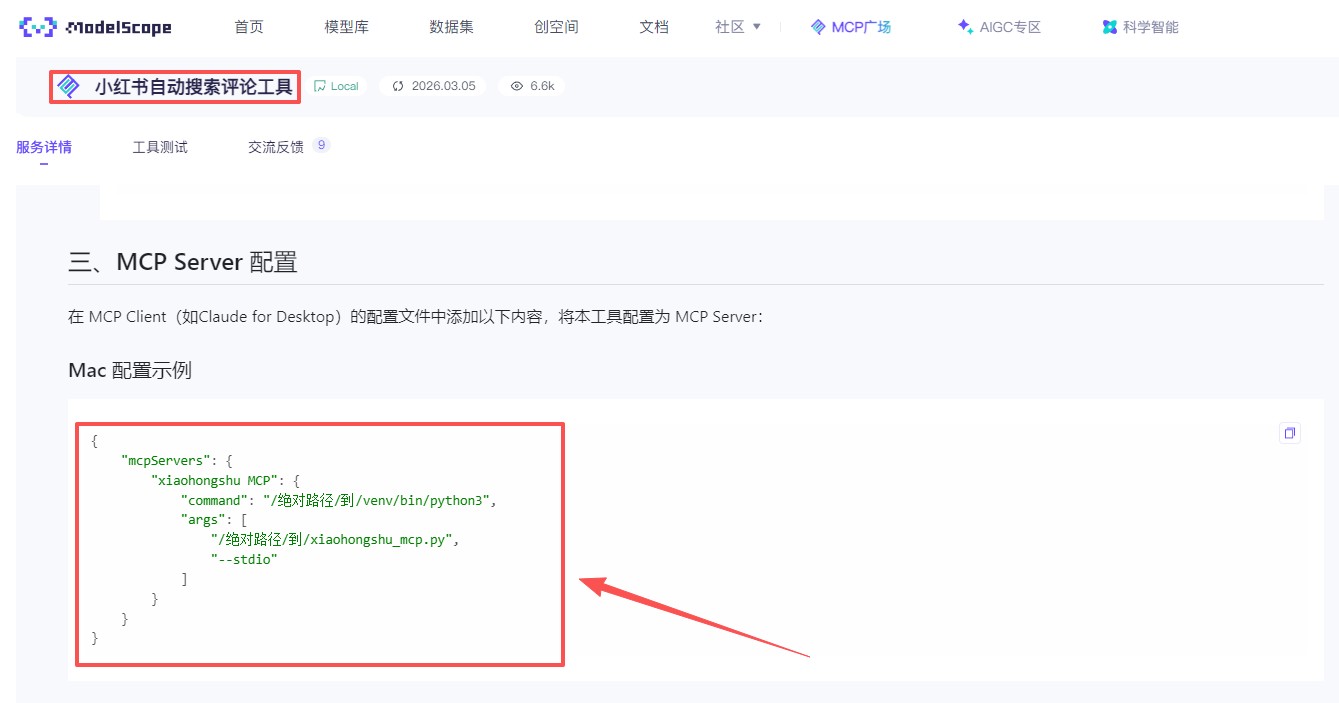Click the ModelScope logo
Viewport: 1339px width, 703px height.
pos(96,27)
